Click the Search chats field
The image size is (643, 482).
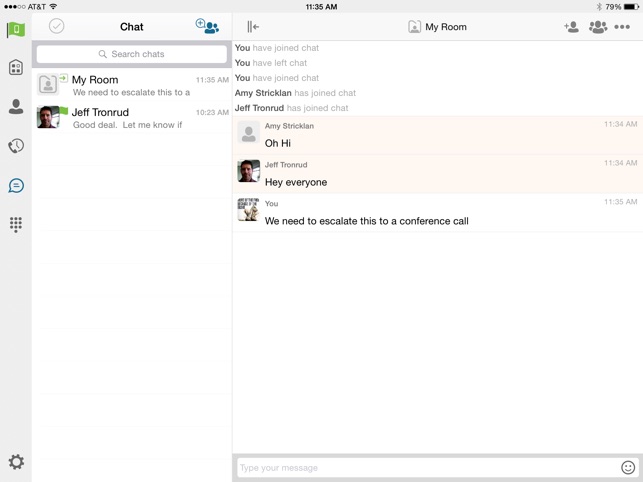132,54
